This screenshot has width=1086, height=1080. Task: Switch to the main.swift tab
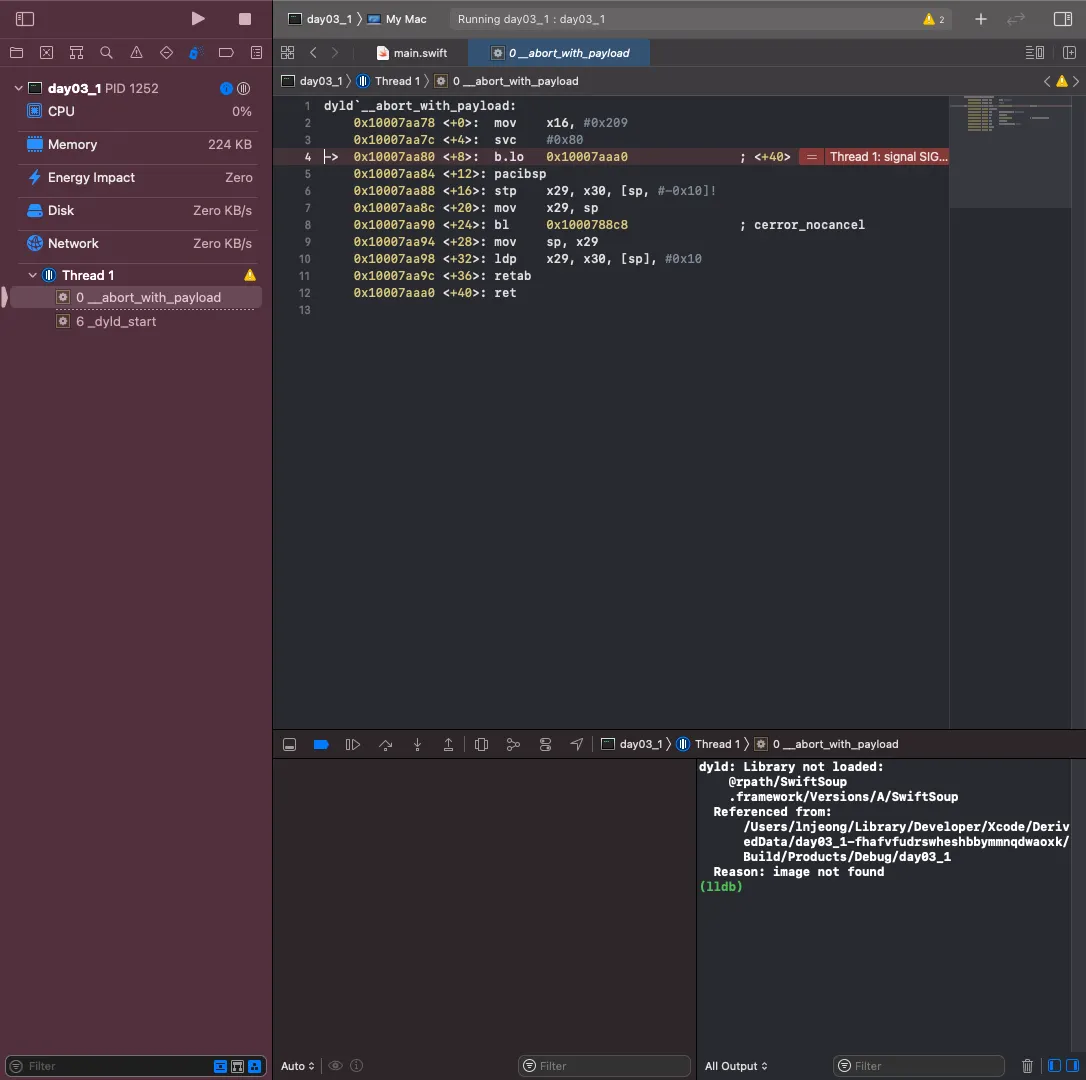pos(411,53)
